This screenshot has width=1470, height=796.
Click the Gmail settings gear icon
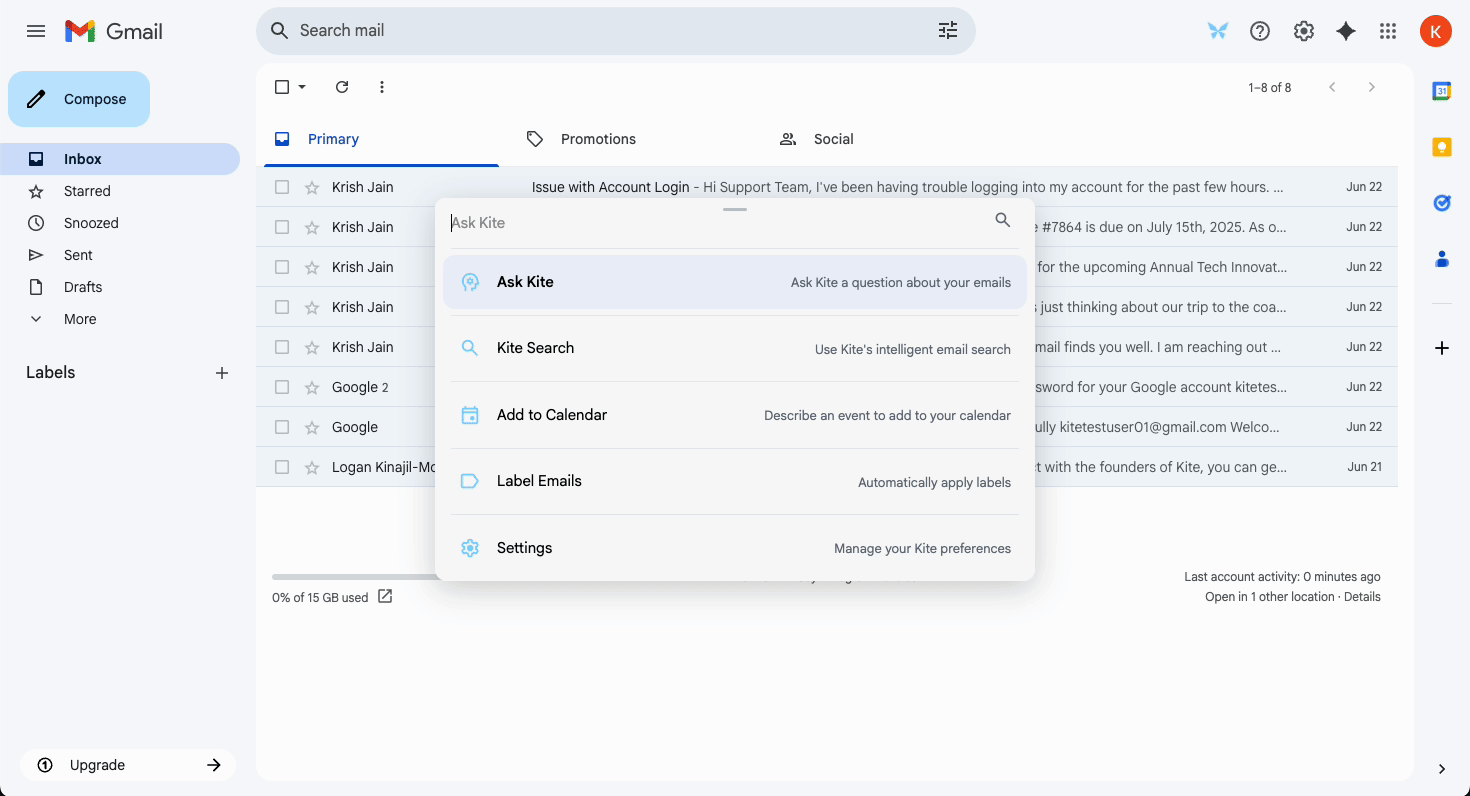pyautogui.click(x=1304, y=31)
